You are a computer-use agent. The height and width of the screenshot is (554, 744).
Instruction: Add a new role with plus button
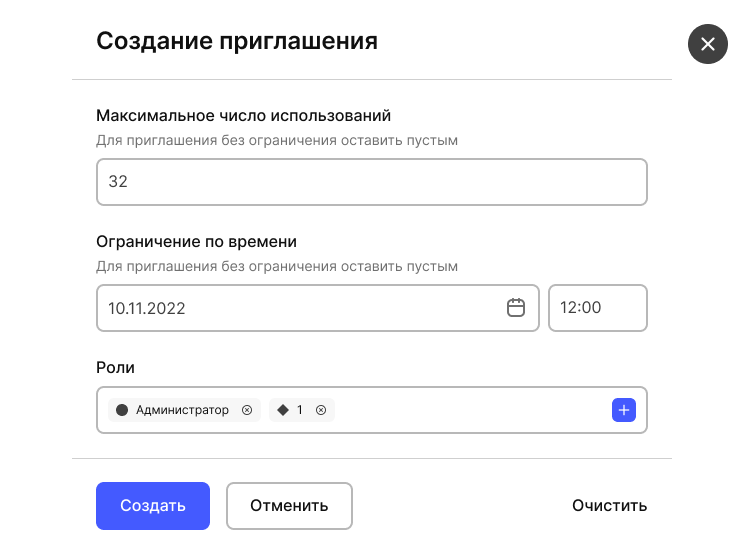tap(623, 410)
